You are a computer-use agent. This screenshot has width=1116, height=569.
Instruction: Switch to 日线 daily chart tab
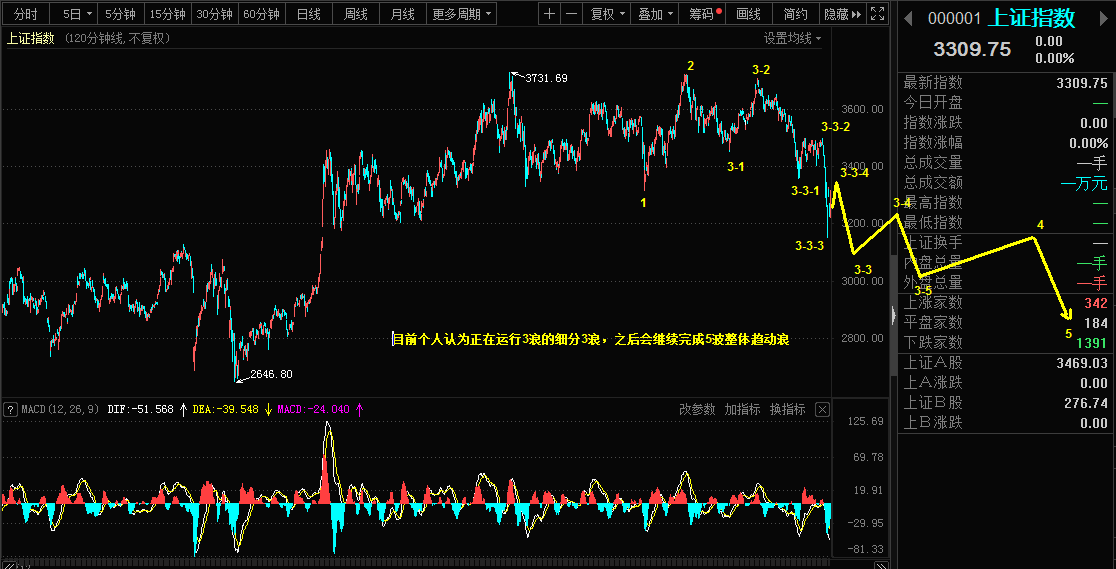coord(308,14)
